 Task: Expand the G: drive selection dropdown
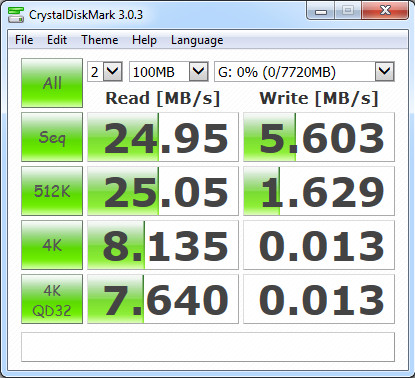(385, 71)
